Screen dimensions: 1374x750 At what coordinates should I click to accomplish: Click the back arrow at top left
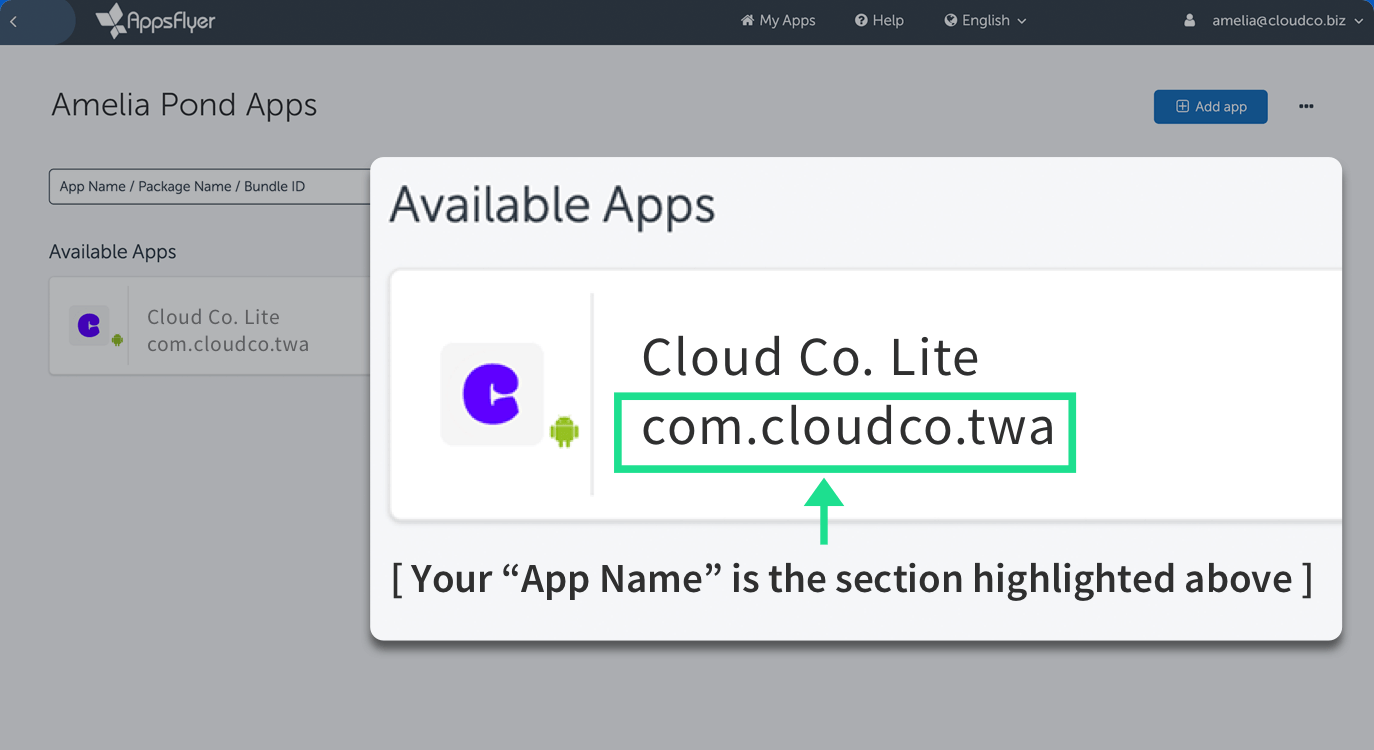click(13, 21)
